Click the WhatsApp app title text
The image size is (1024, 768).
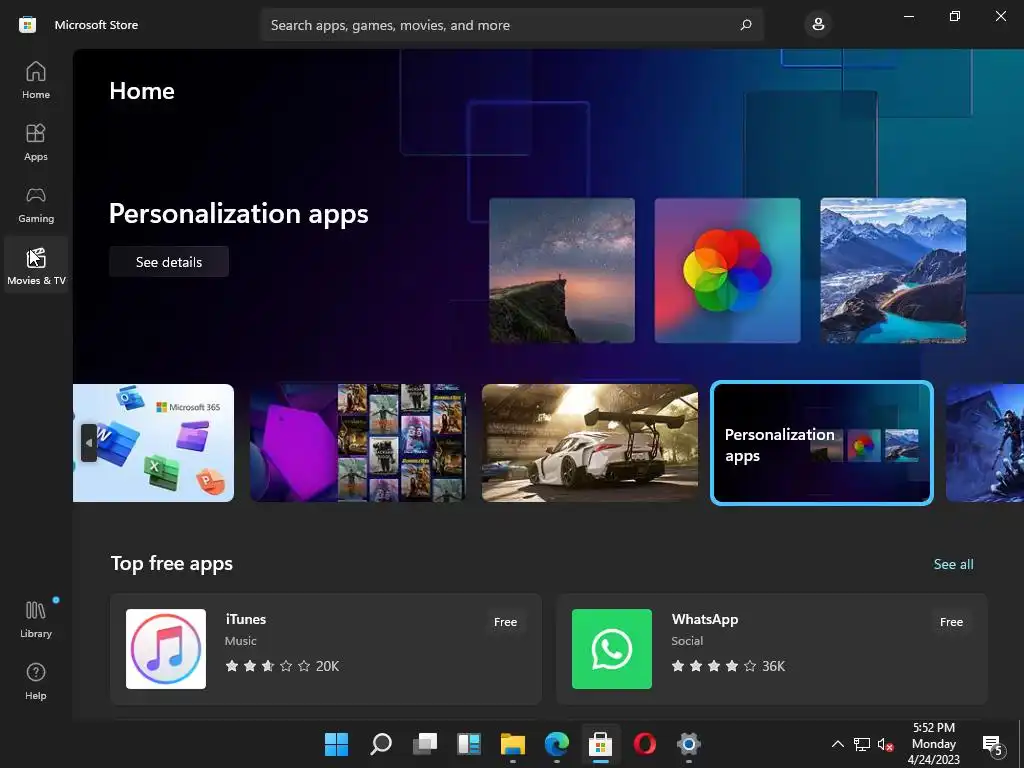[x=705, y=619]
